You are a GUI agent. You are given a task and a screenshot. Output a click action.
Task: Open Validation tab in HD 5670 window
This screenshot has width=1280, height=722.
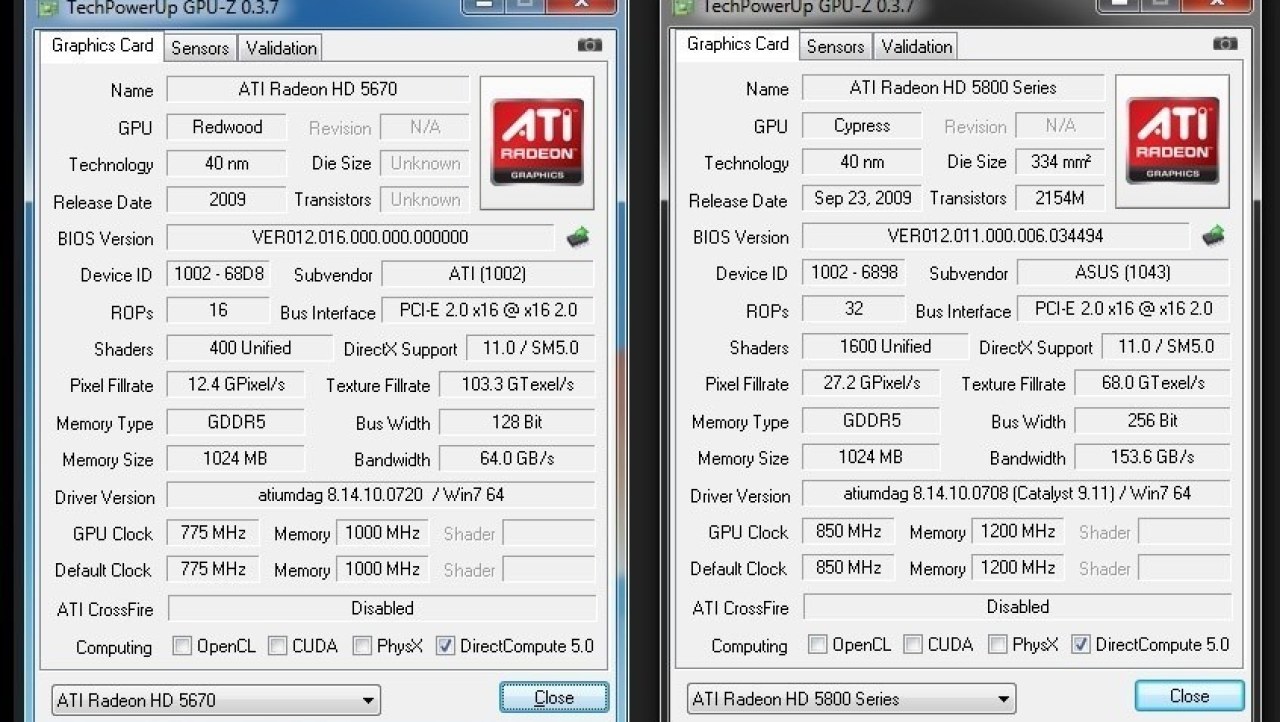tap(281, 48)
